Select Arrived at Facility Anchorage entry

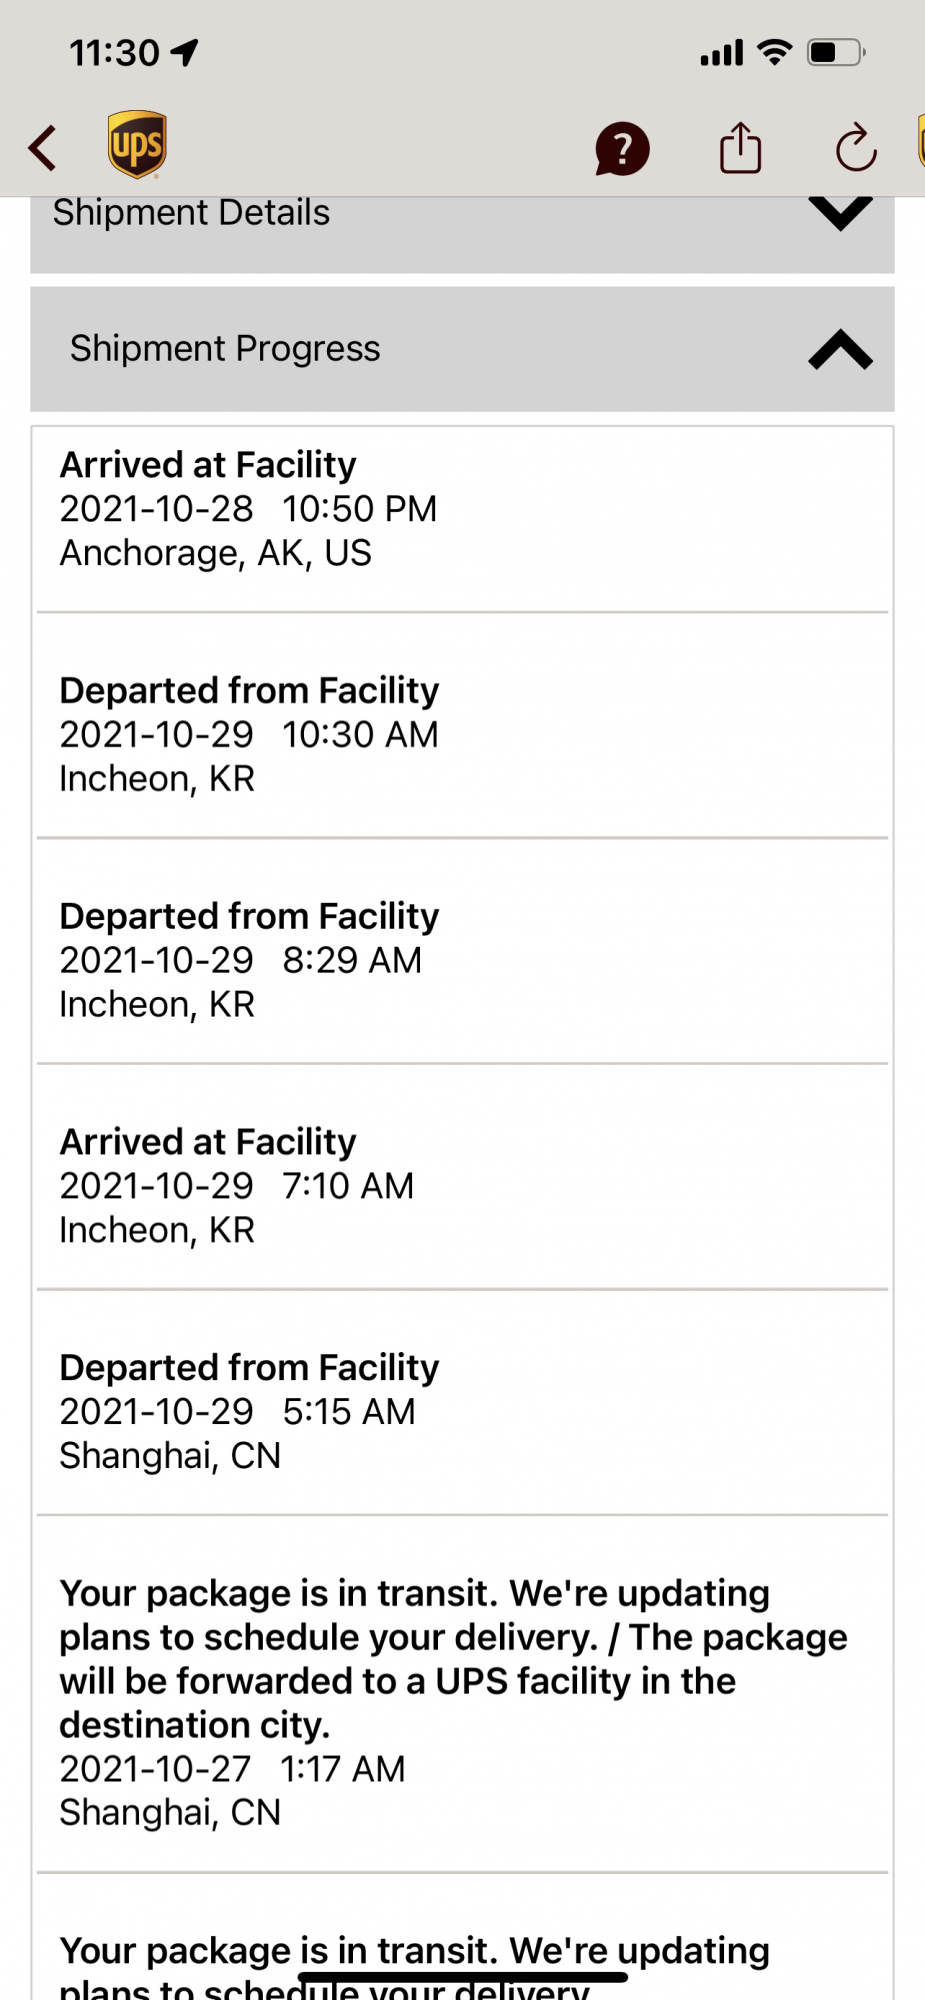[x=248, y=509]
